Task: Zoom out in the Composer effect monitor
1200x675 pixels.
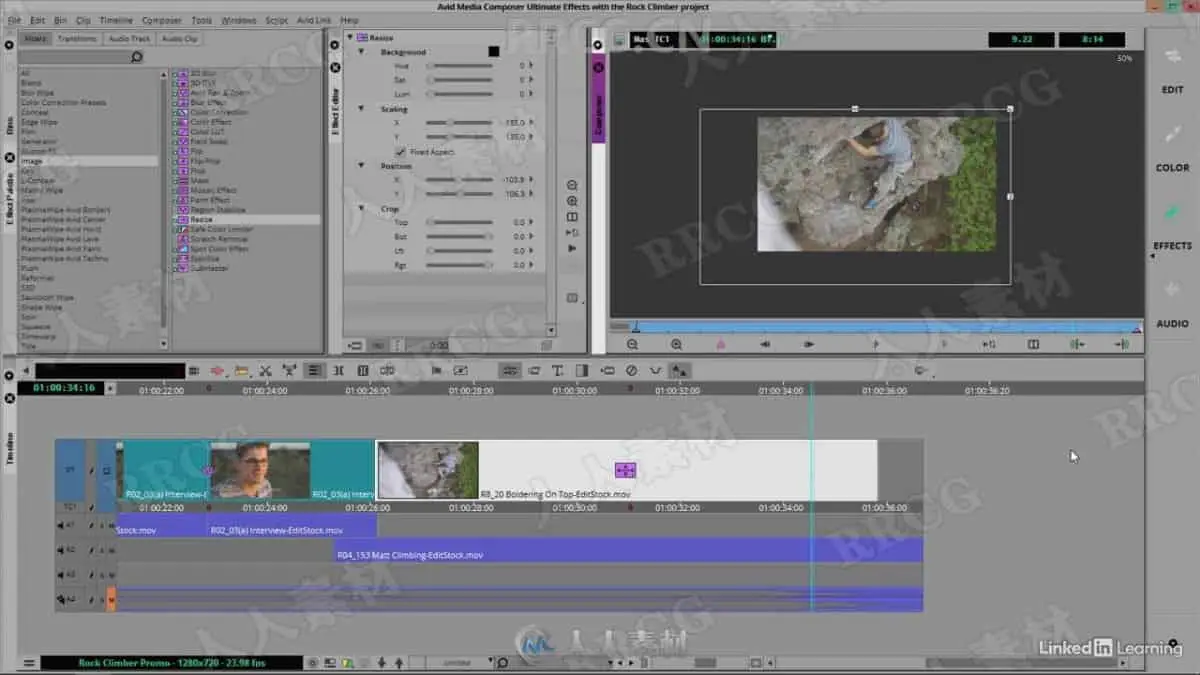Action: 632,344
